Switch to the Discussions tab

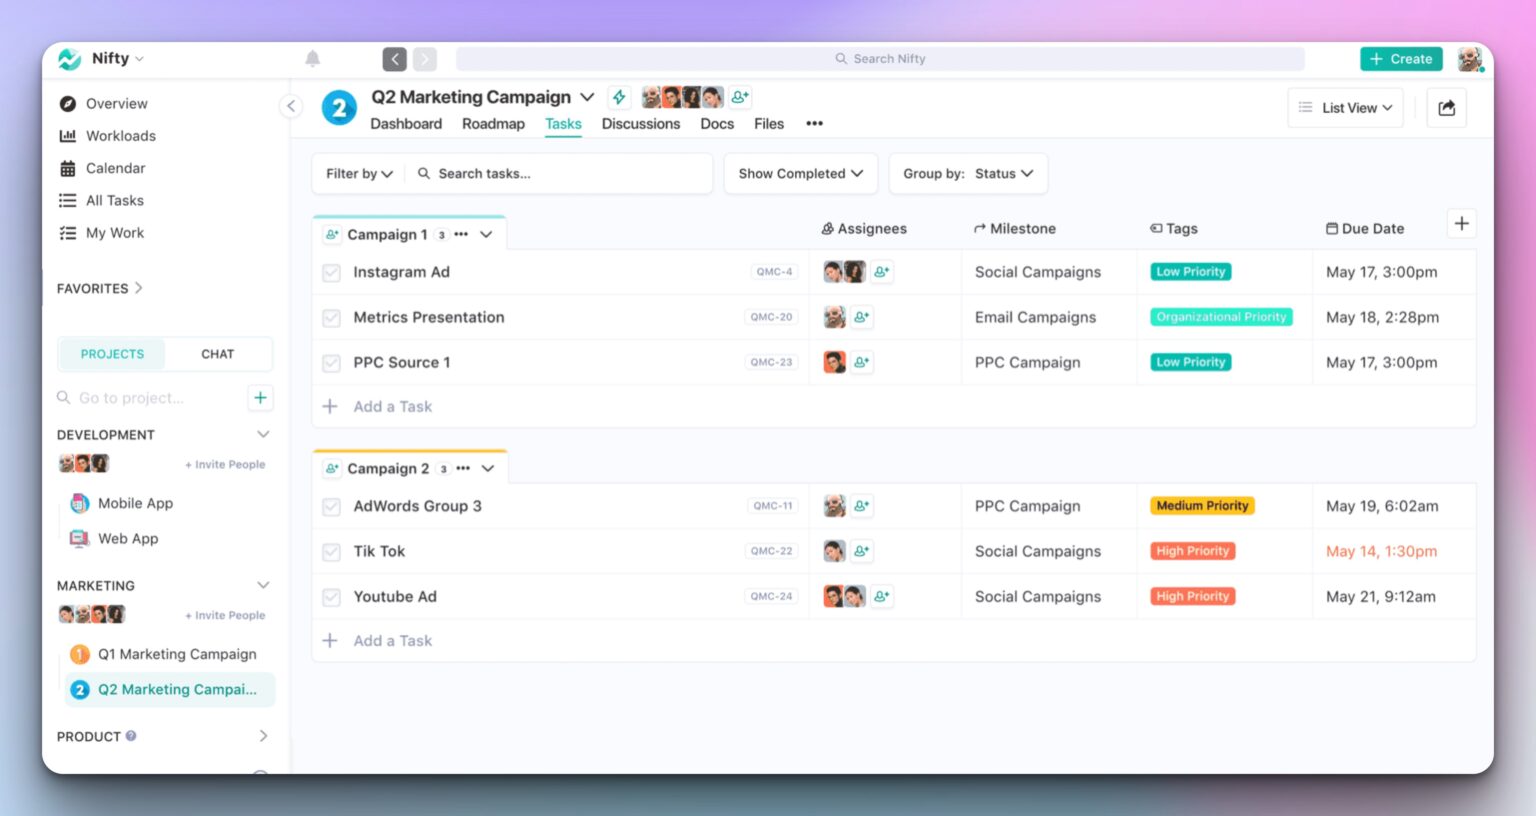[x=641, y=123]
